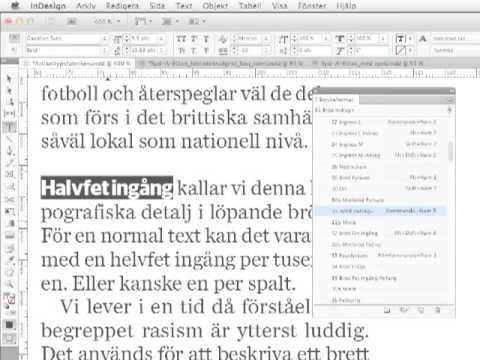The image size is (480, 360).
Task: Click the clear overrides icon in panel
Action: click(404, 310)
